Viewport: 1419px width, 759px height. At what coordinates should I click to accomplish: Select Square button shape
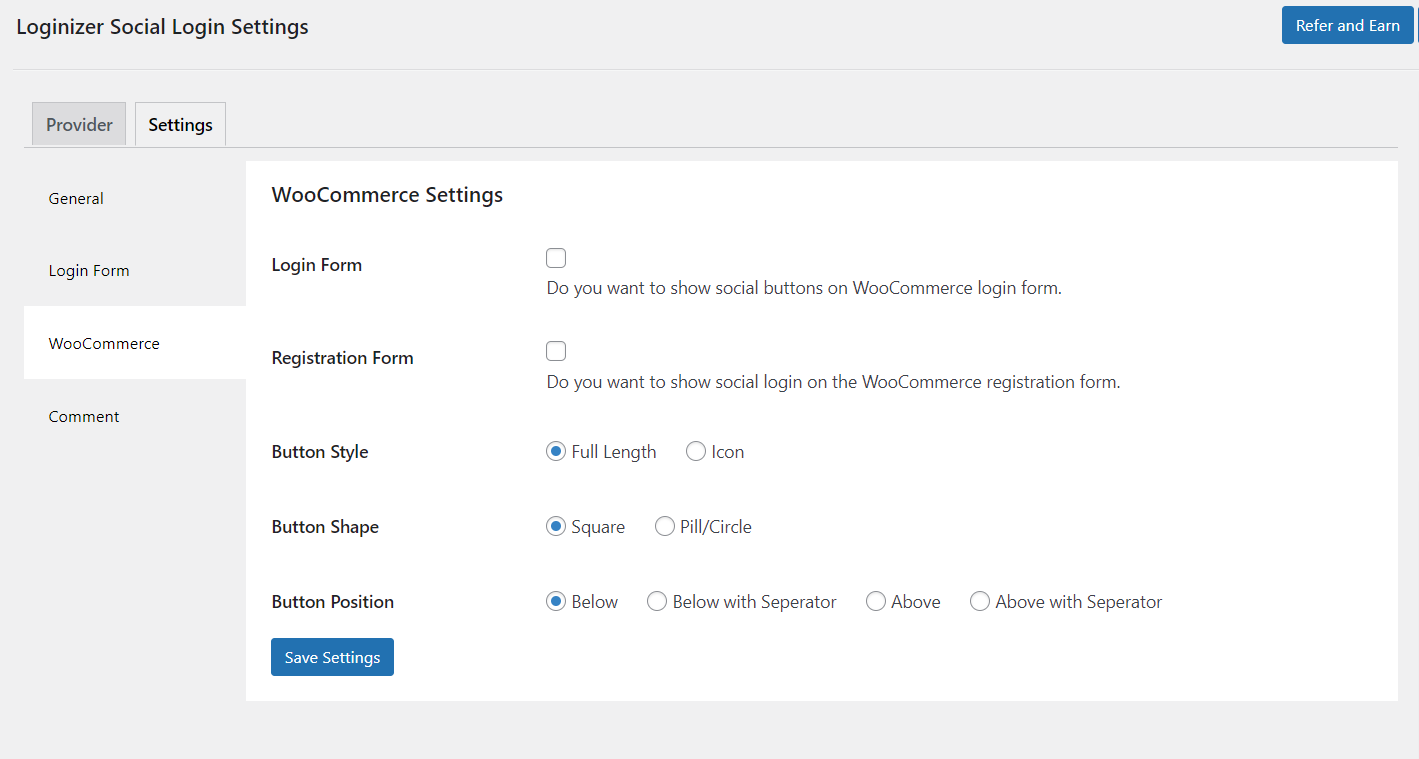(x=556, y=527)
